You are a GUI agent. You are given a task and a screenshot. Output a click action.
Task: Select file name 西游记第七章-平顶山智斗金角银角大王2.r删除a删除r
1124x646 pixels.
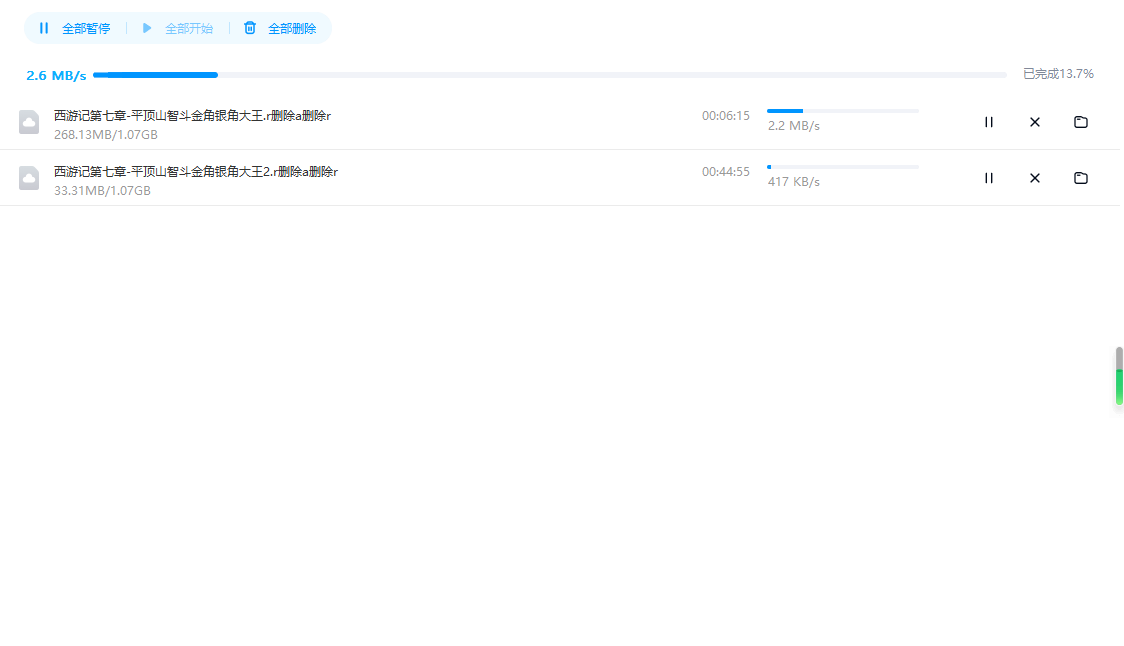[x=196, y=171]
